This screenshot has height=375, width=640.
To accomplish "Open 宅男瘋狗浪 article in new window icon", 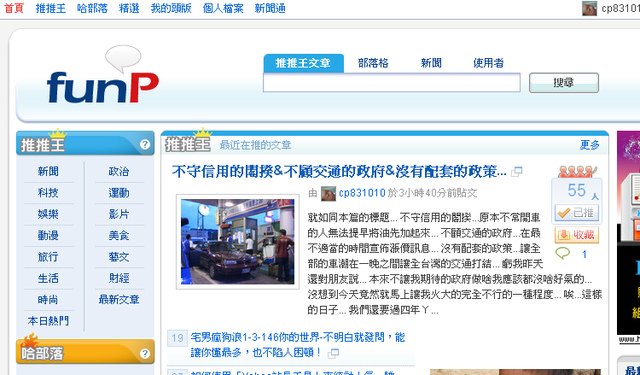I will [x=333, y=353].
